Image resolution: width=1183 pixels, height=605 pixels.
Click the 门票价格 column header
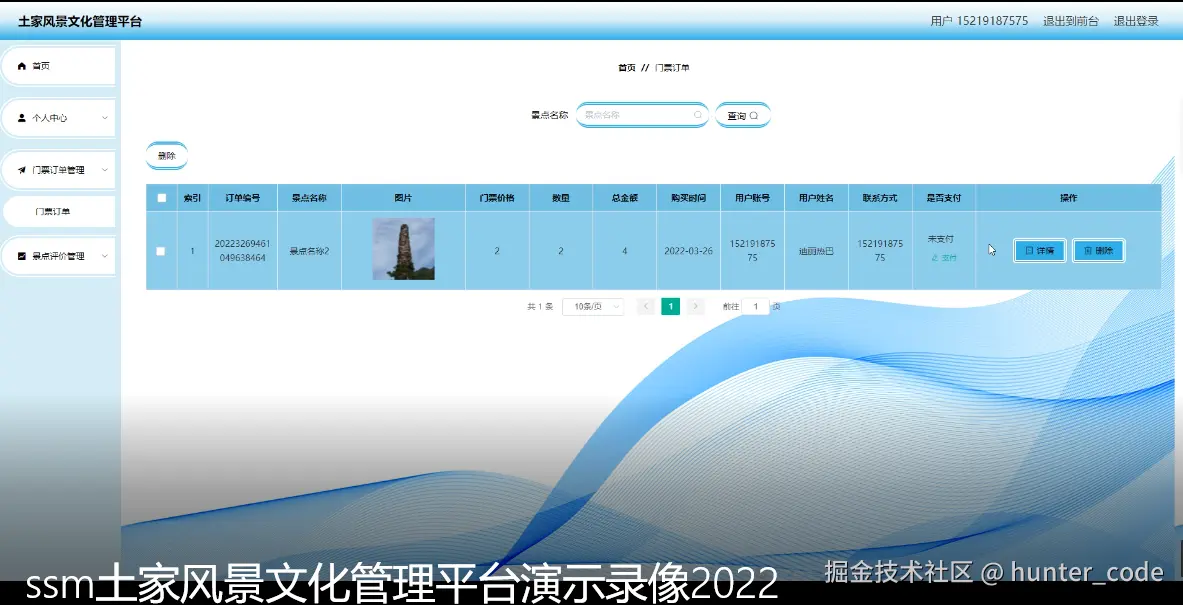497,198
